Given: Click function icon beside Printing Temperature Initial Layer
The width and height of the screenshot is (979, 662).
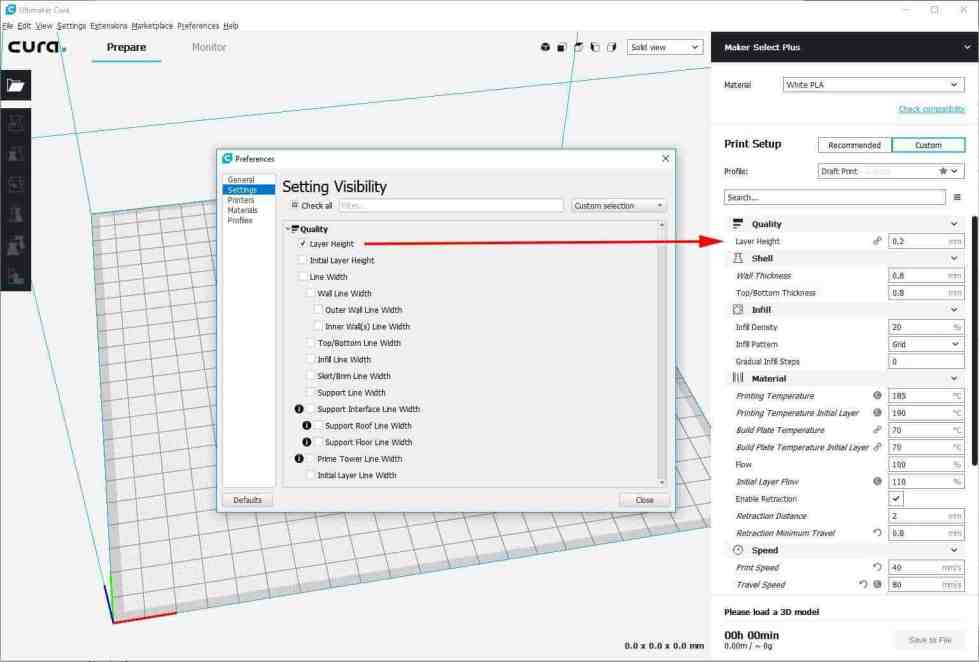Looking at the screenshot, I should pos(877,413).
